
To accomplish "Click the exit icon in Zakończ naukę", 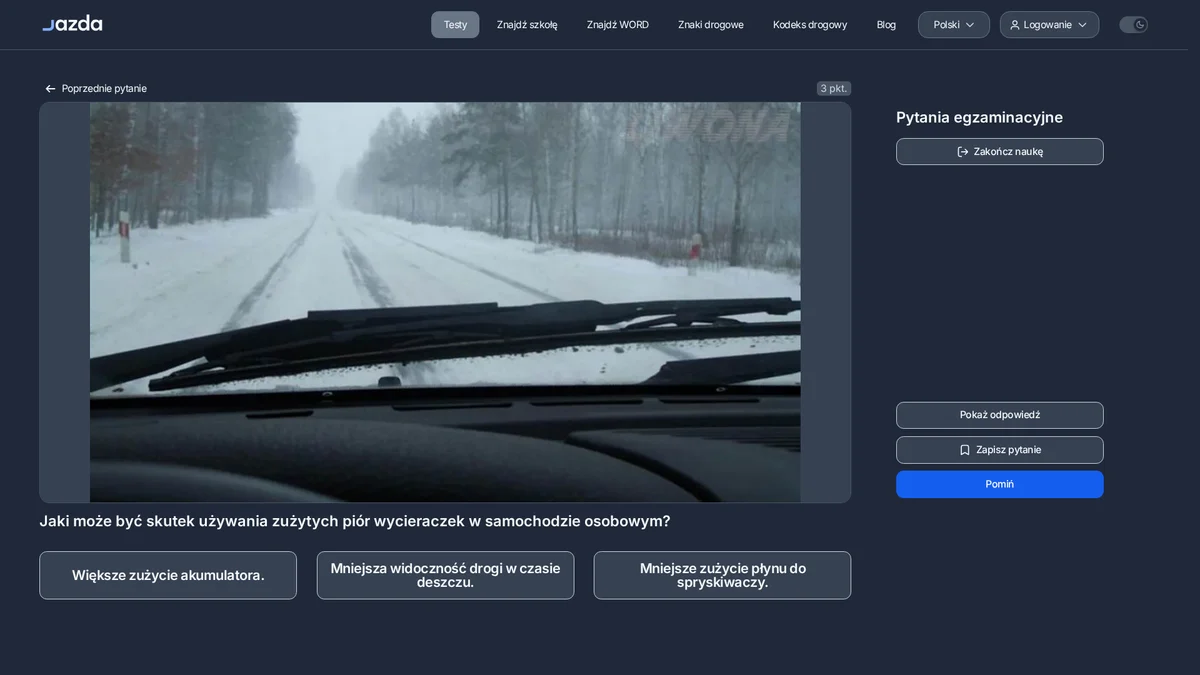I will 963,152.
